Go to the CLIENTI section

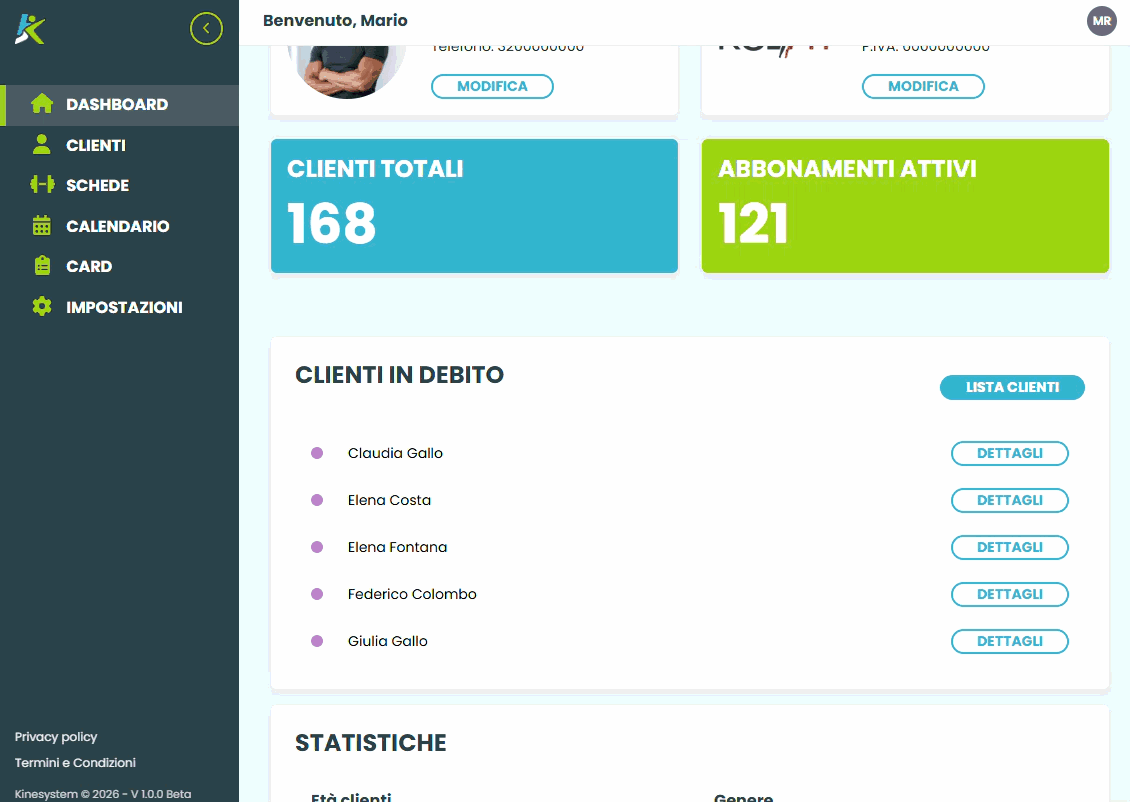coord(120,146)
